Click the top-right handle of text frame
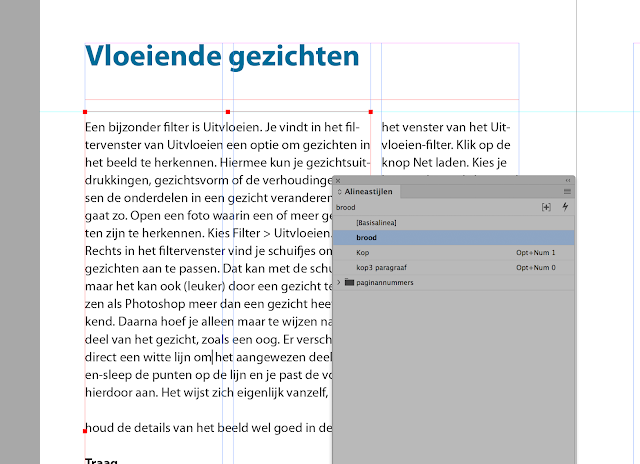The image size is (640, 464). tap(371, 112)
